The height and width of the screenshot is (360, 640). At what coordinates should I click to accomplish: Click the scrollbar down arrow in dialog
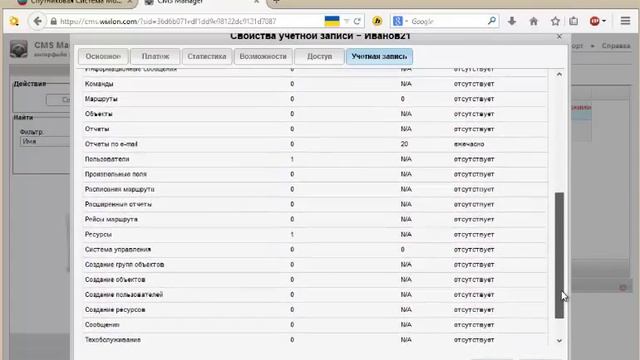(x=559, y=340)
